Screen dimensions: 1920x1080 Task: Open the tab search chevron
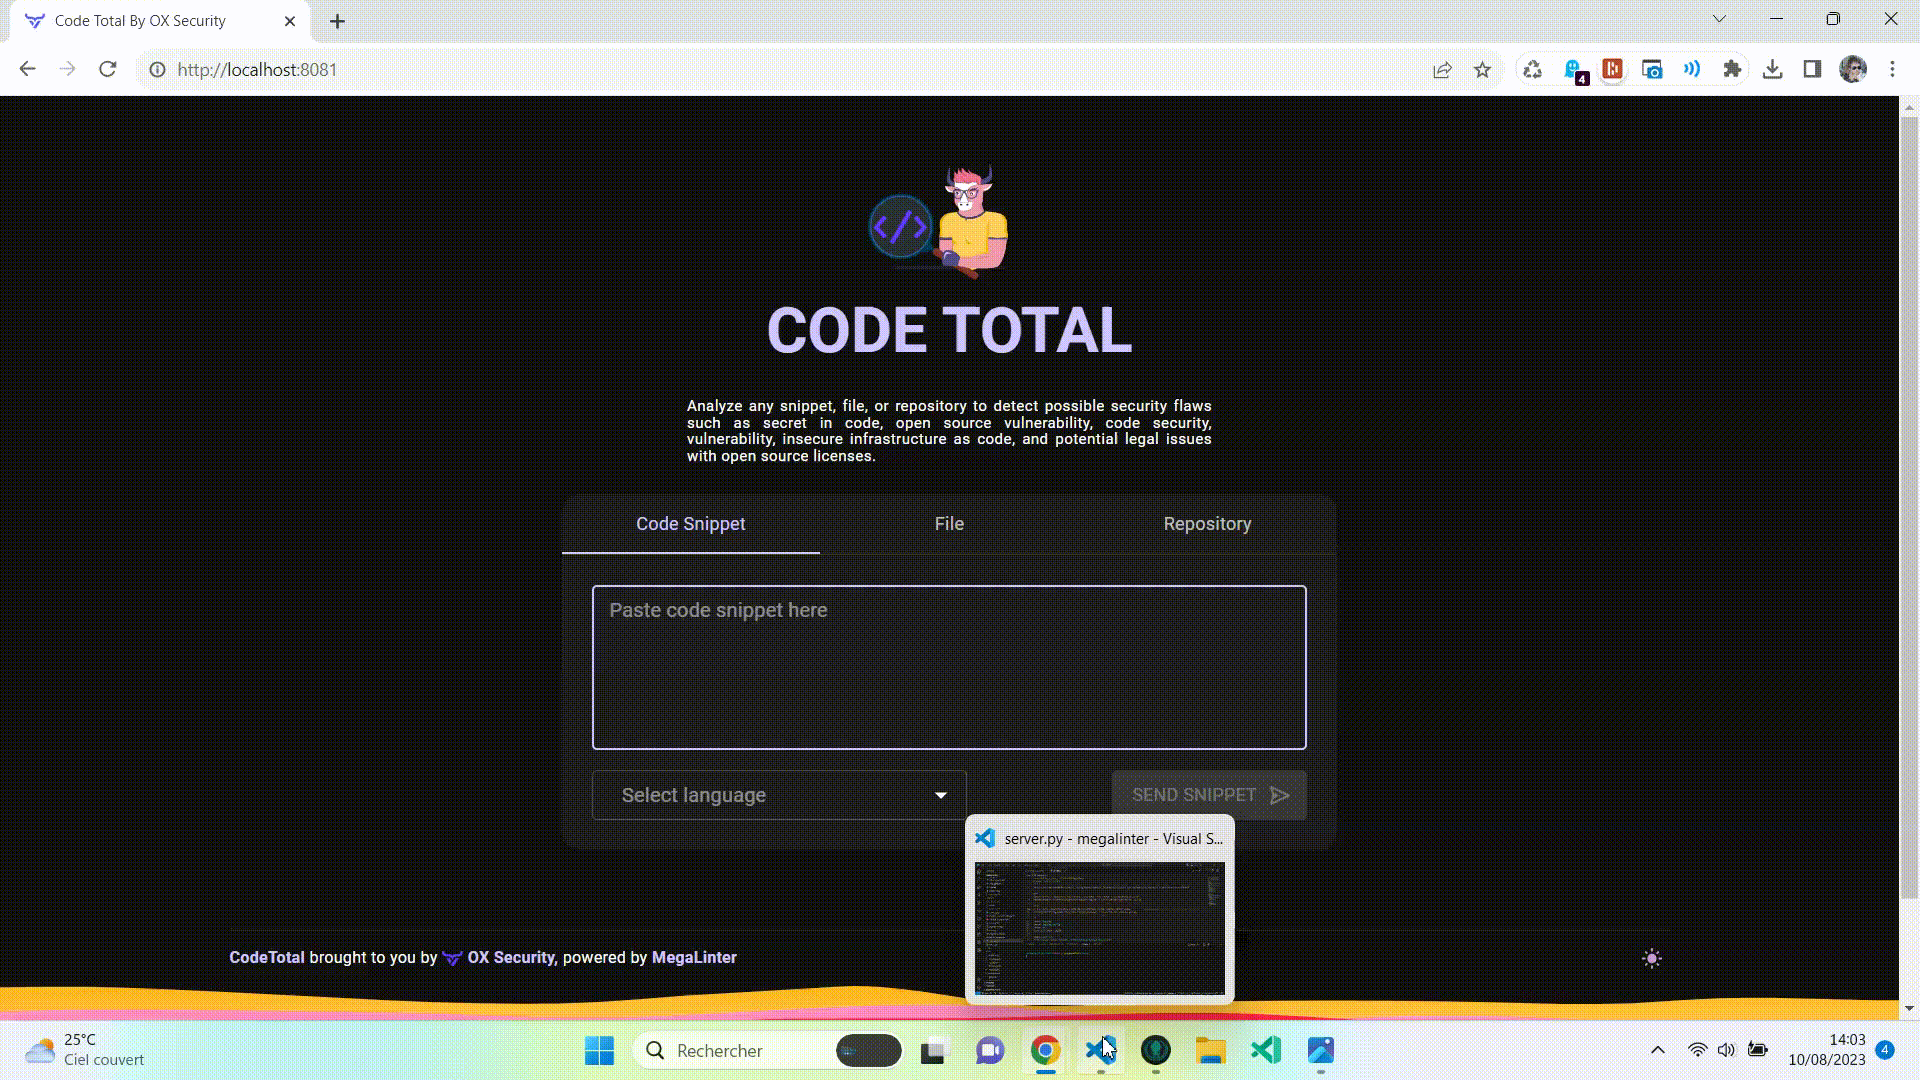[1719, 19]
